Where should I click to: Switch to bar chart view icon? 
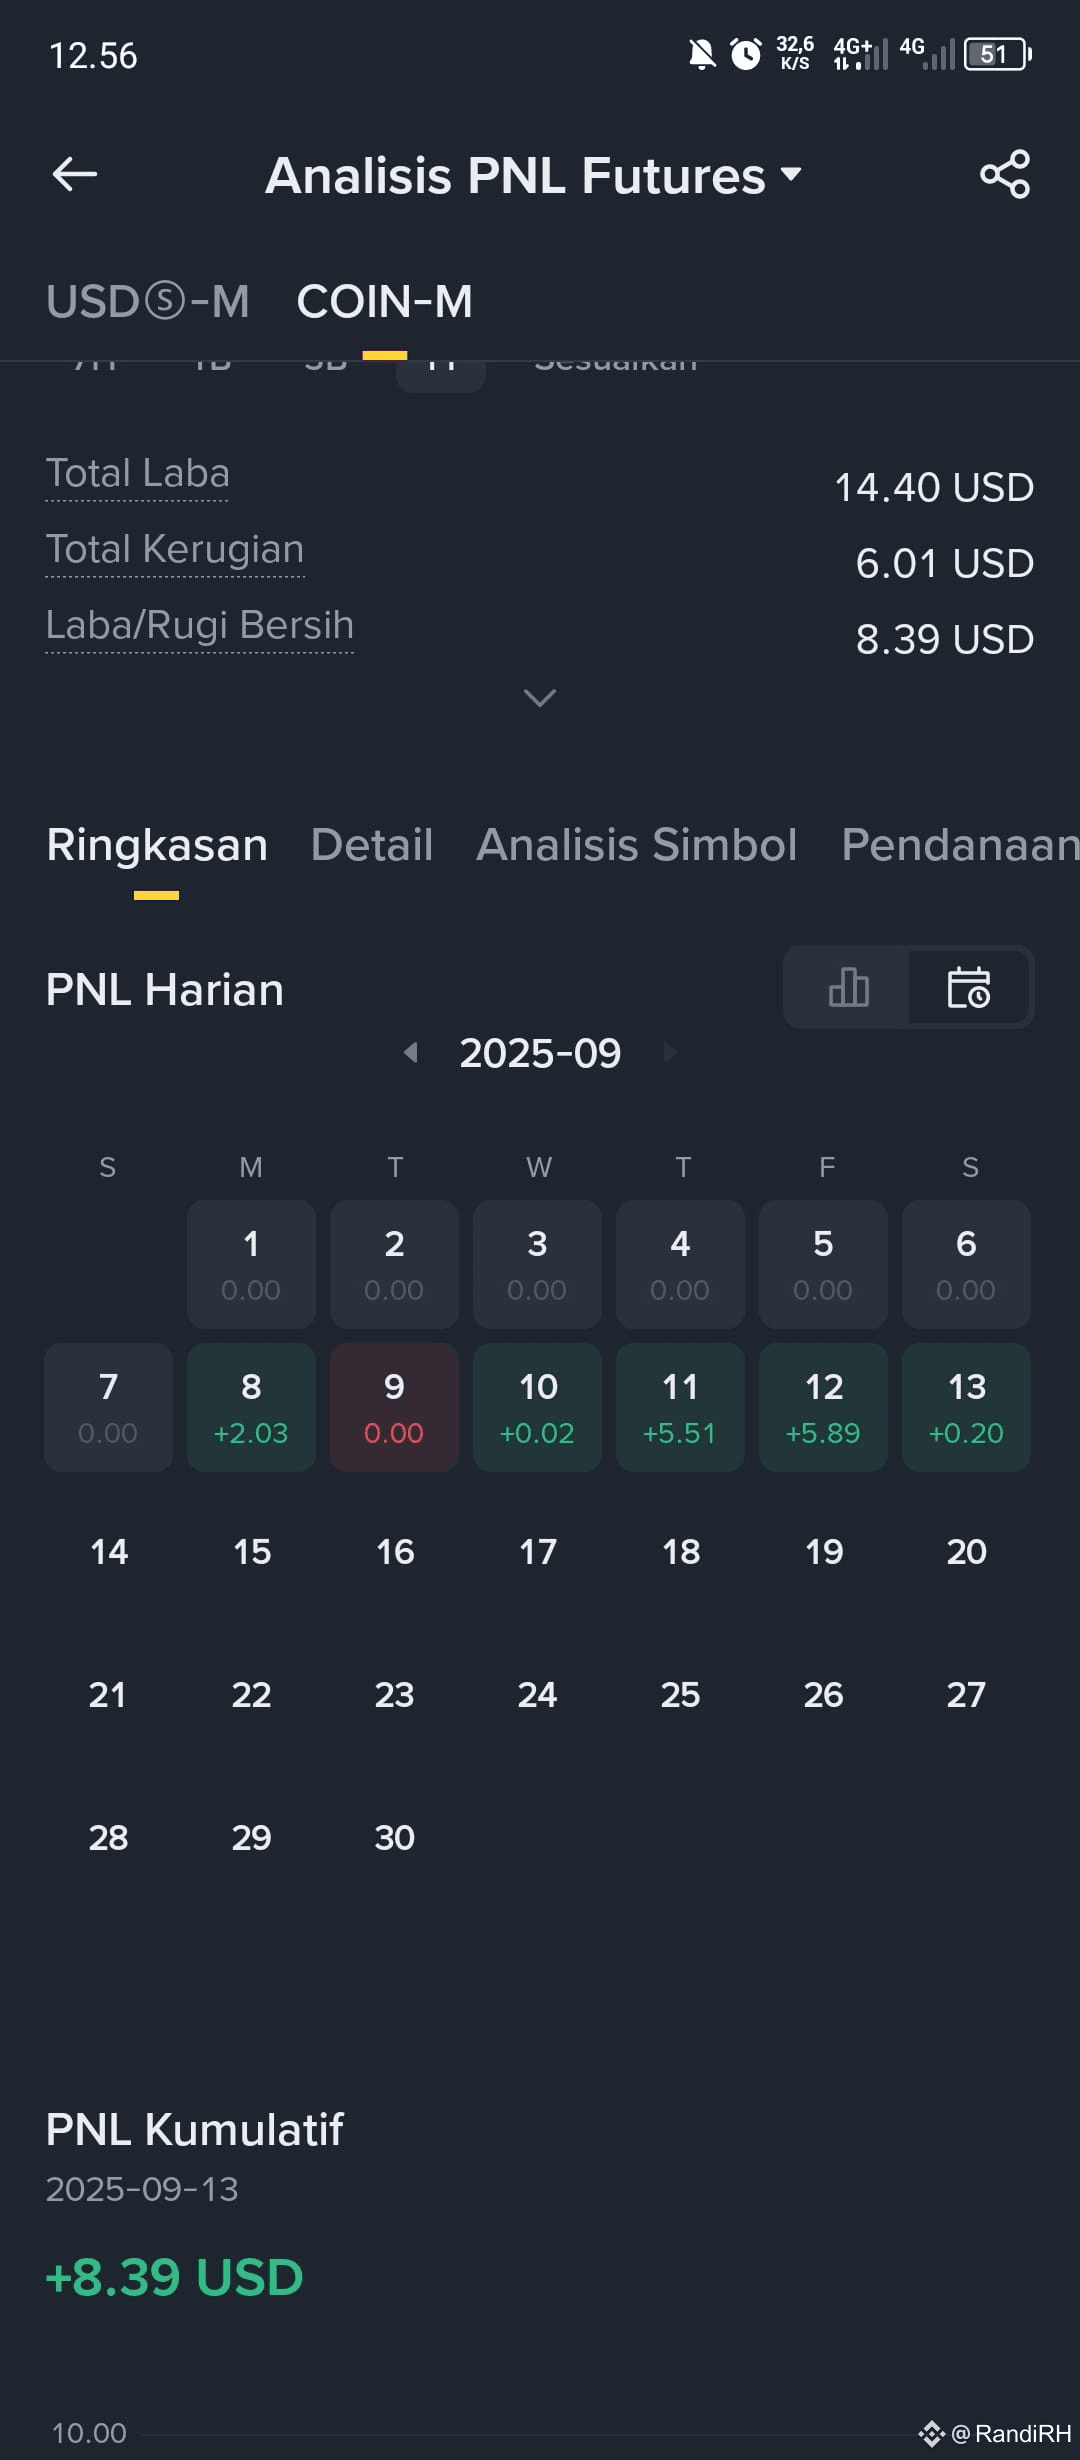tap(848, 987)
